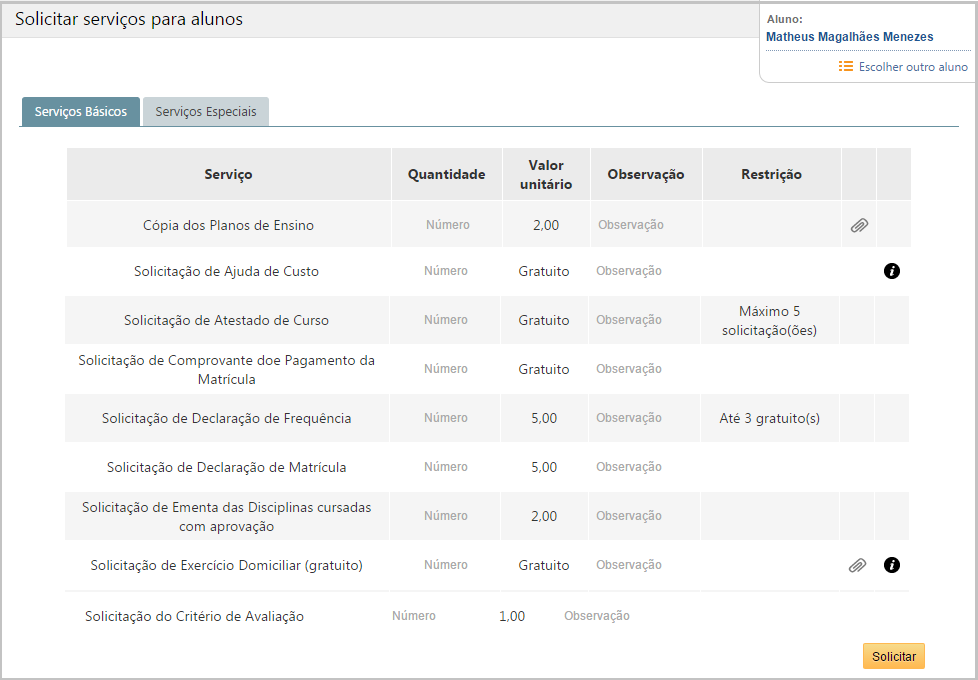Click the list icon beside Escolher outro aluno
This screenshot has height=680, width=978.
click(x=845, y=66)
